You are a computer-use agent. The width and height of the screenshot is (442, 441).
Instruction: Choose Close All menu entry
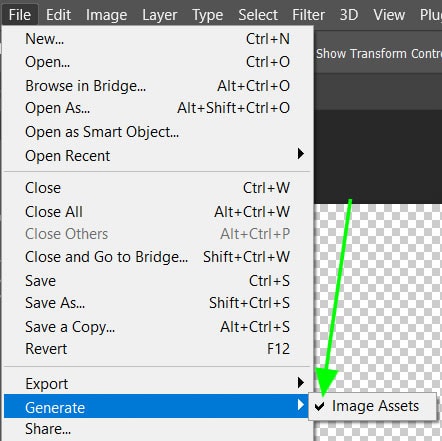pyautogui.click(x=157, y=212)
